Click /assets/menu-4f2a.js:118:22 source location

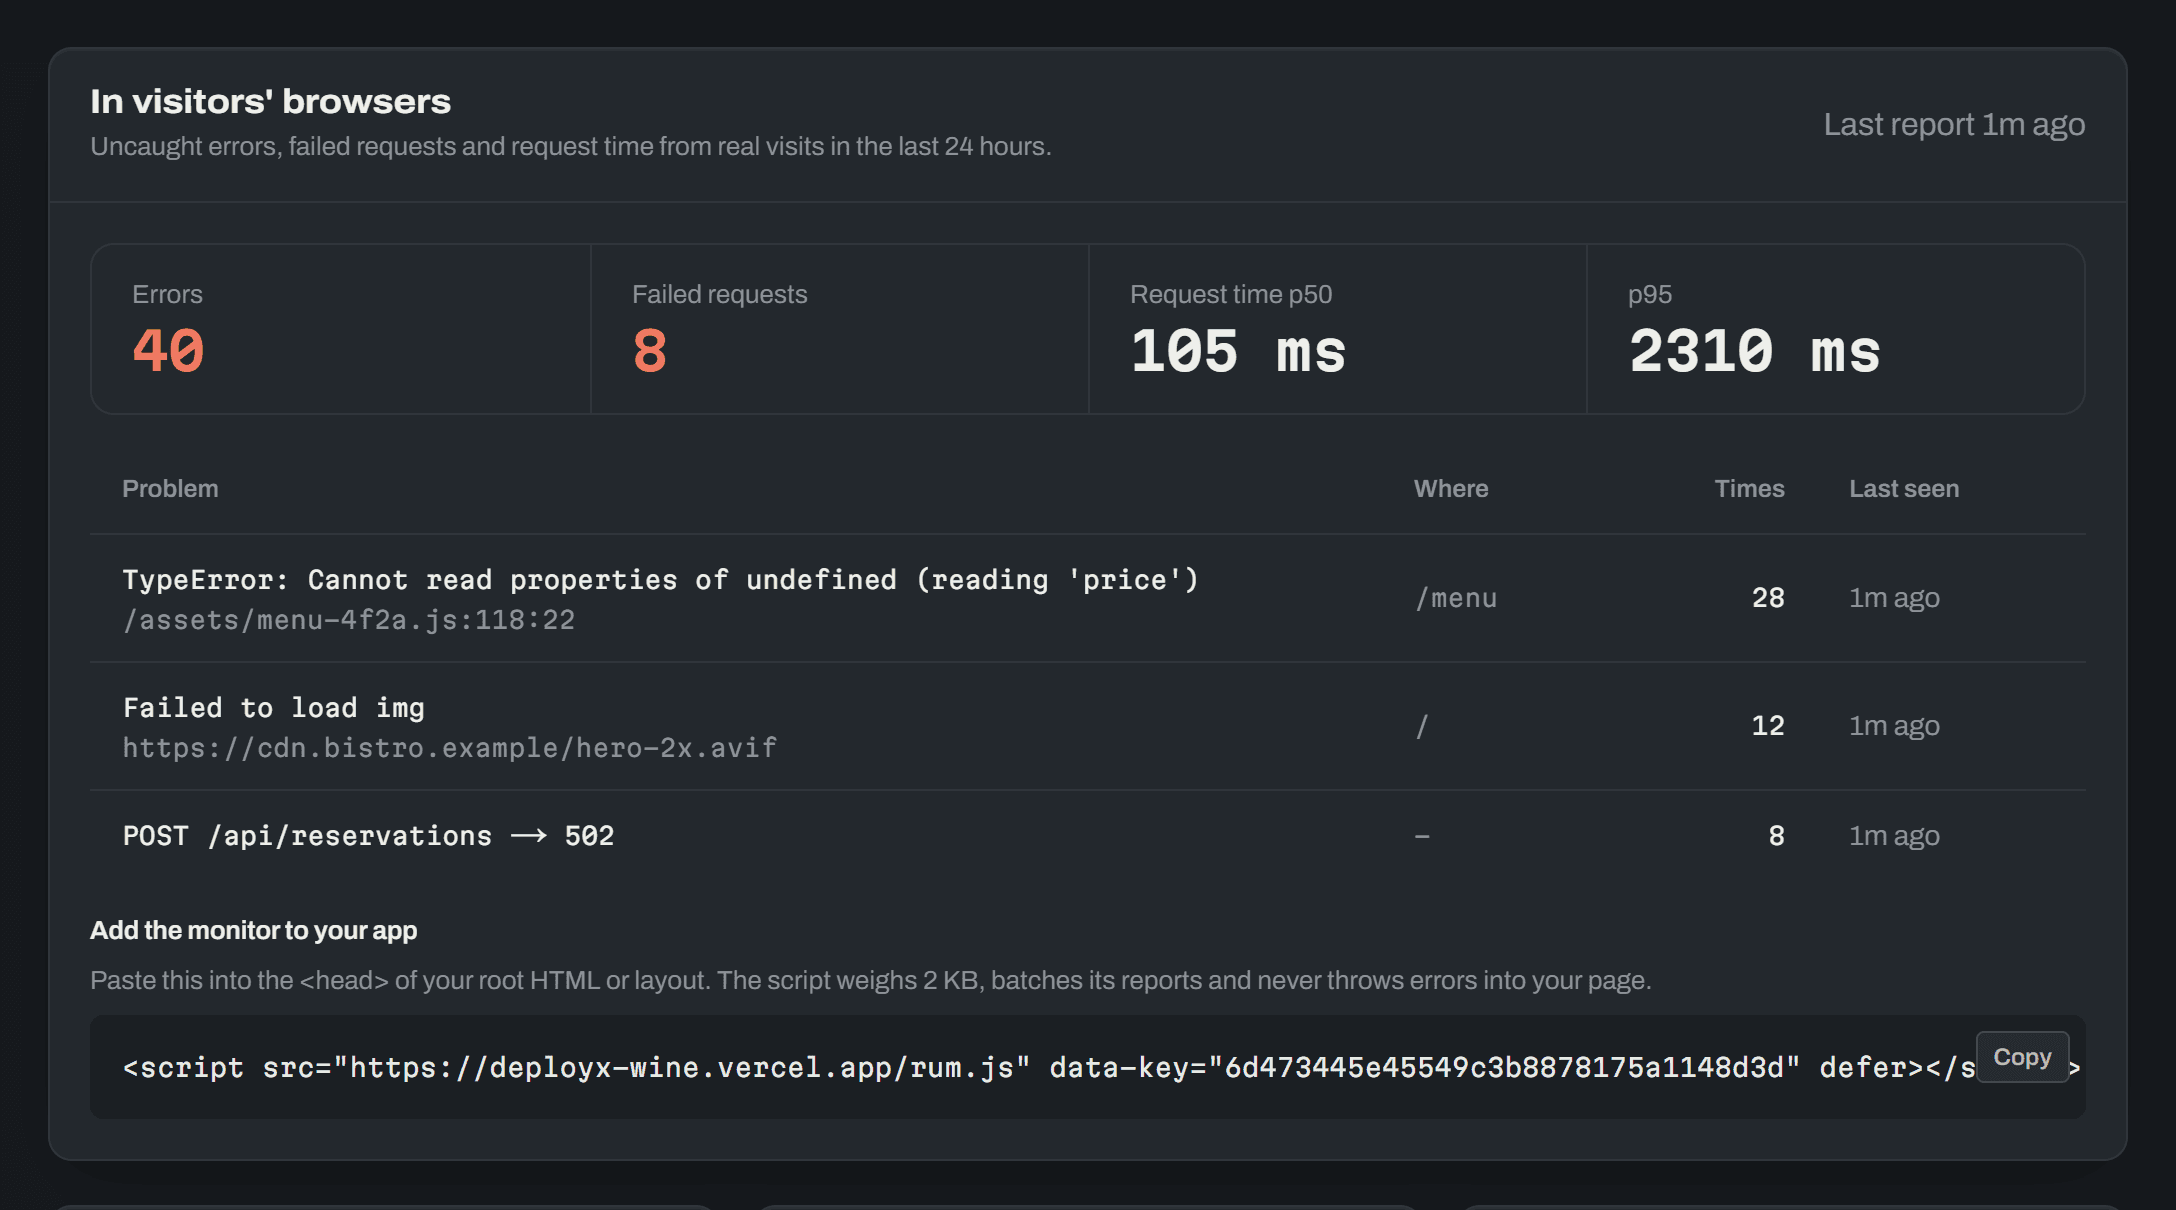(x=349, y=620)
